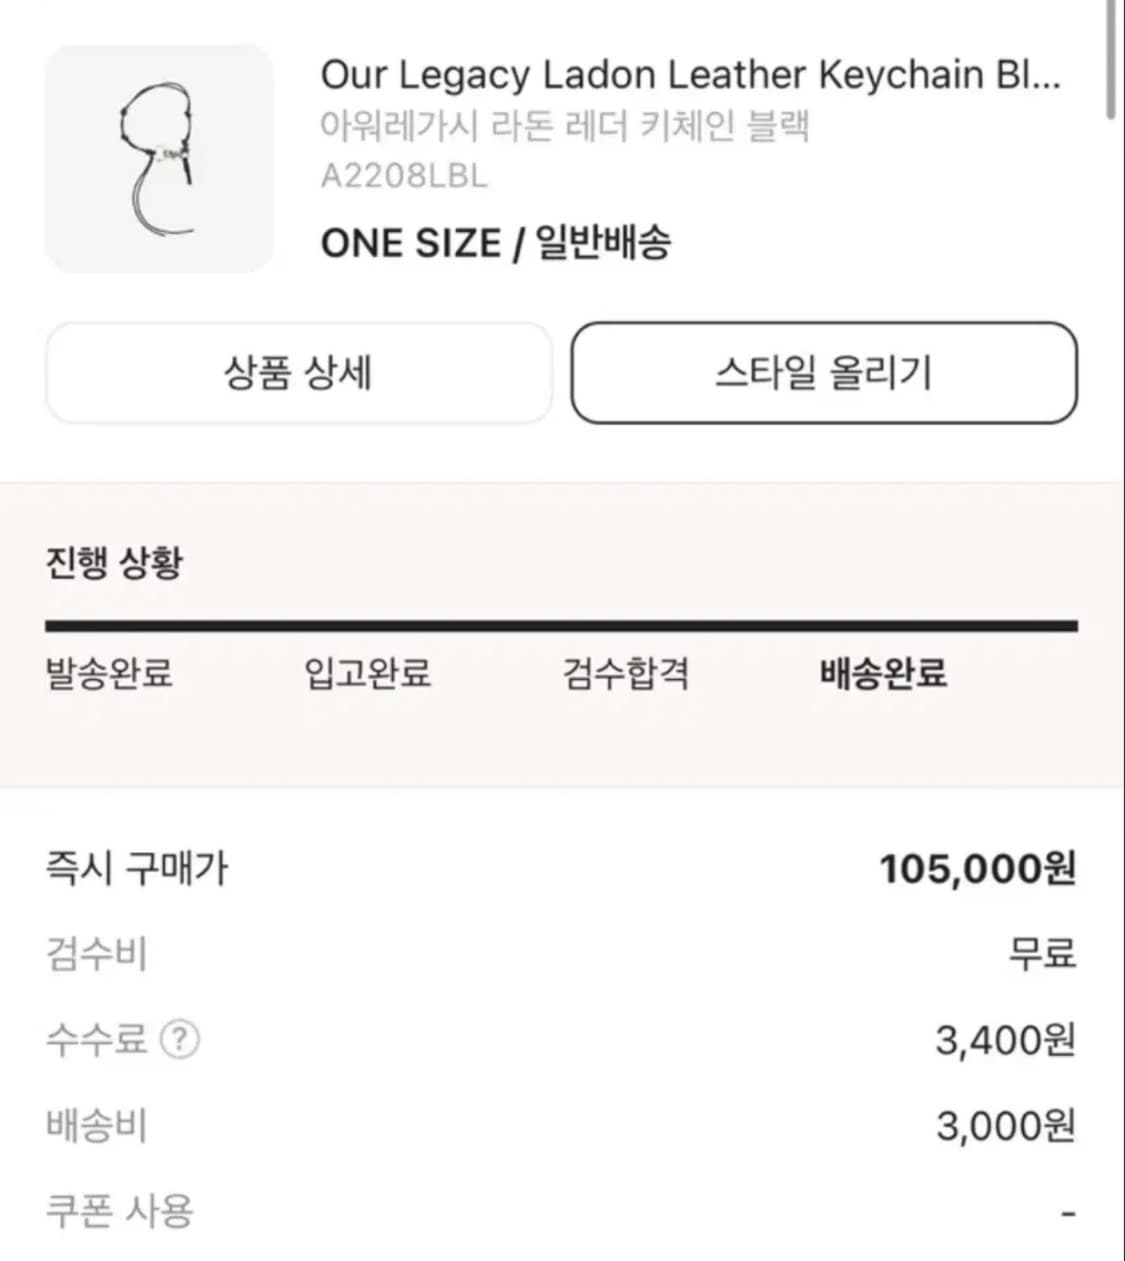Click the 수수료 fee label
Viewport: 1125px width, 1261px height.
click(x=97, y=1040)
